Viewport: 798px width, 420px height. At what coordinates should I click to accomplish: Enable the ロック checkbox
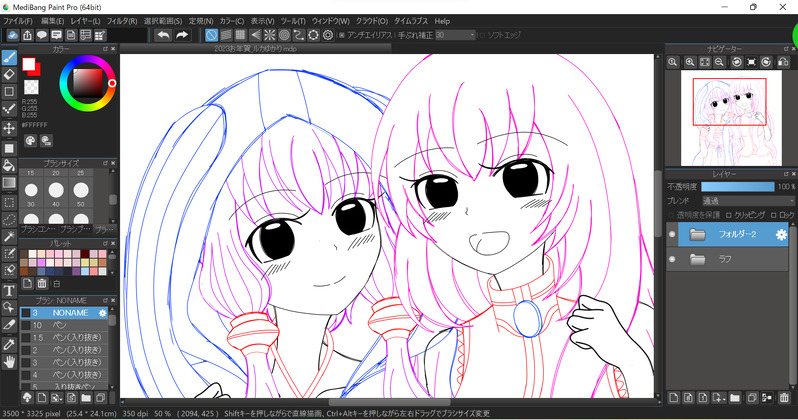(x=774, y=215)
